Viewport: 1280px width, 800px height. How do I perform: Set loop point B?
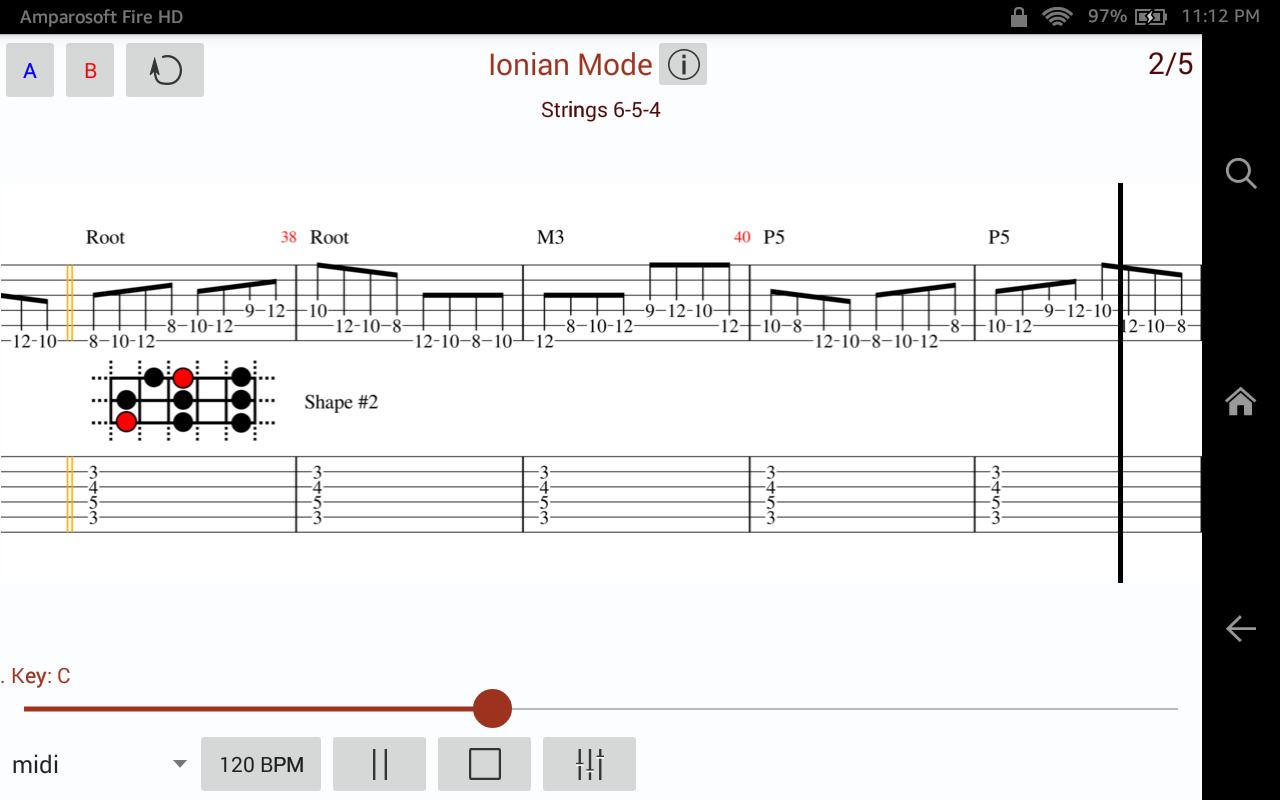coord(90,70)
